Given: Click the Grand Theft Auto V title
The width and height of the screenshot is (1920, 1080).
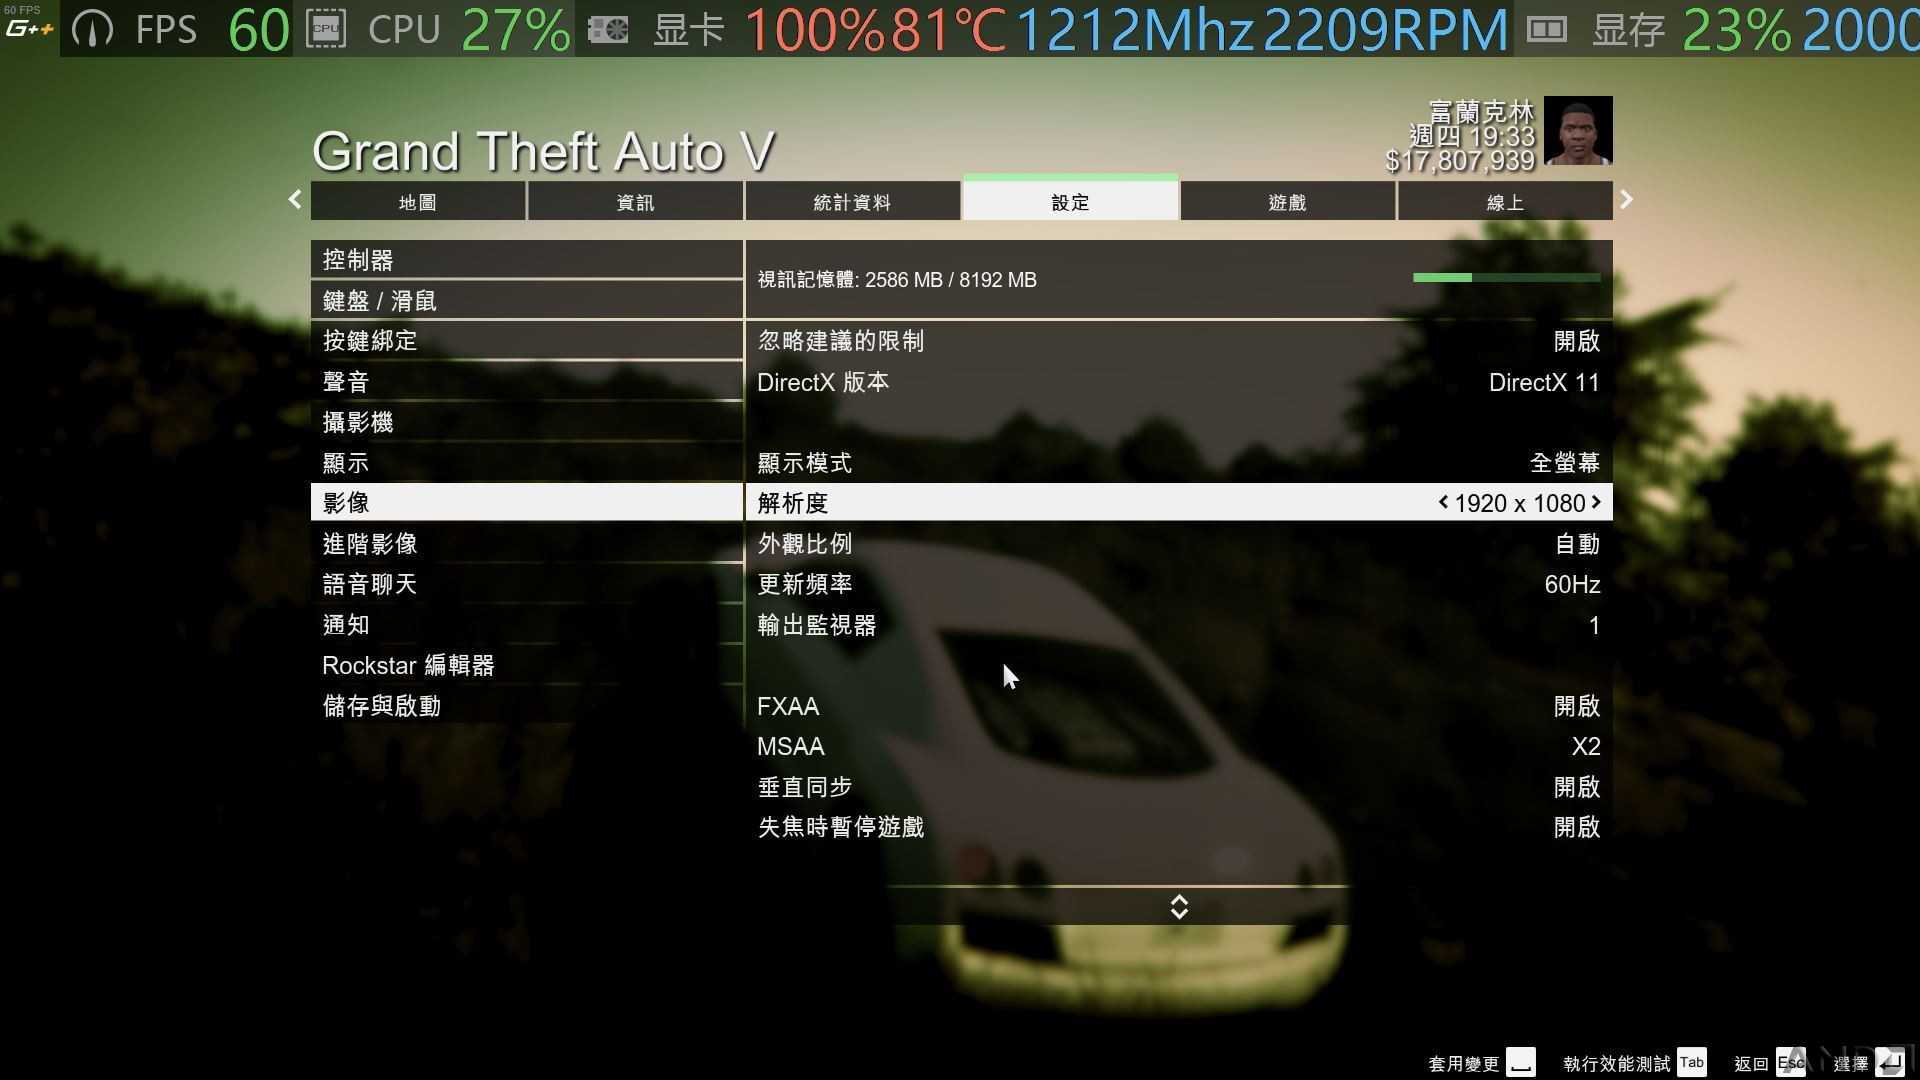Looking at the screenshot, I should pos(543,152).
